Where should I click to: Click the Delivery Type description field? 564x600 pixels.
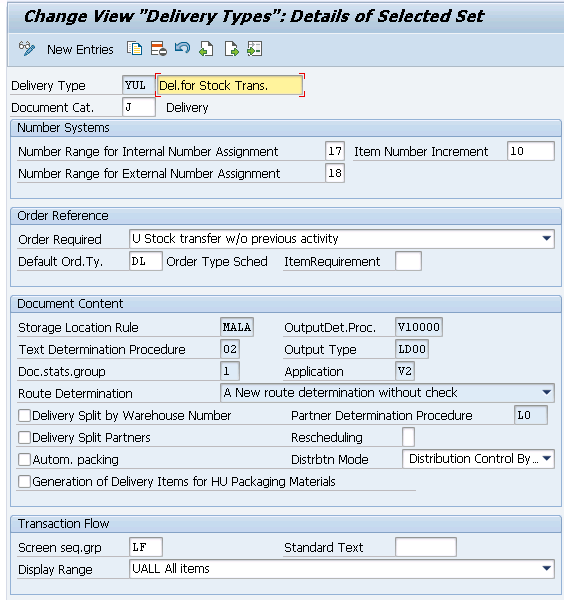point(230,85)
